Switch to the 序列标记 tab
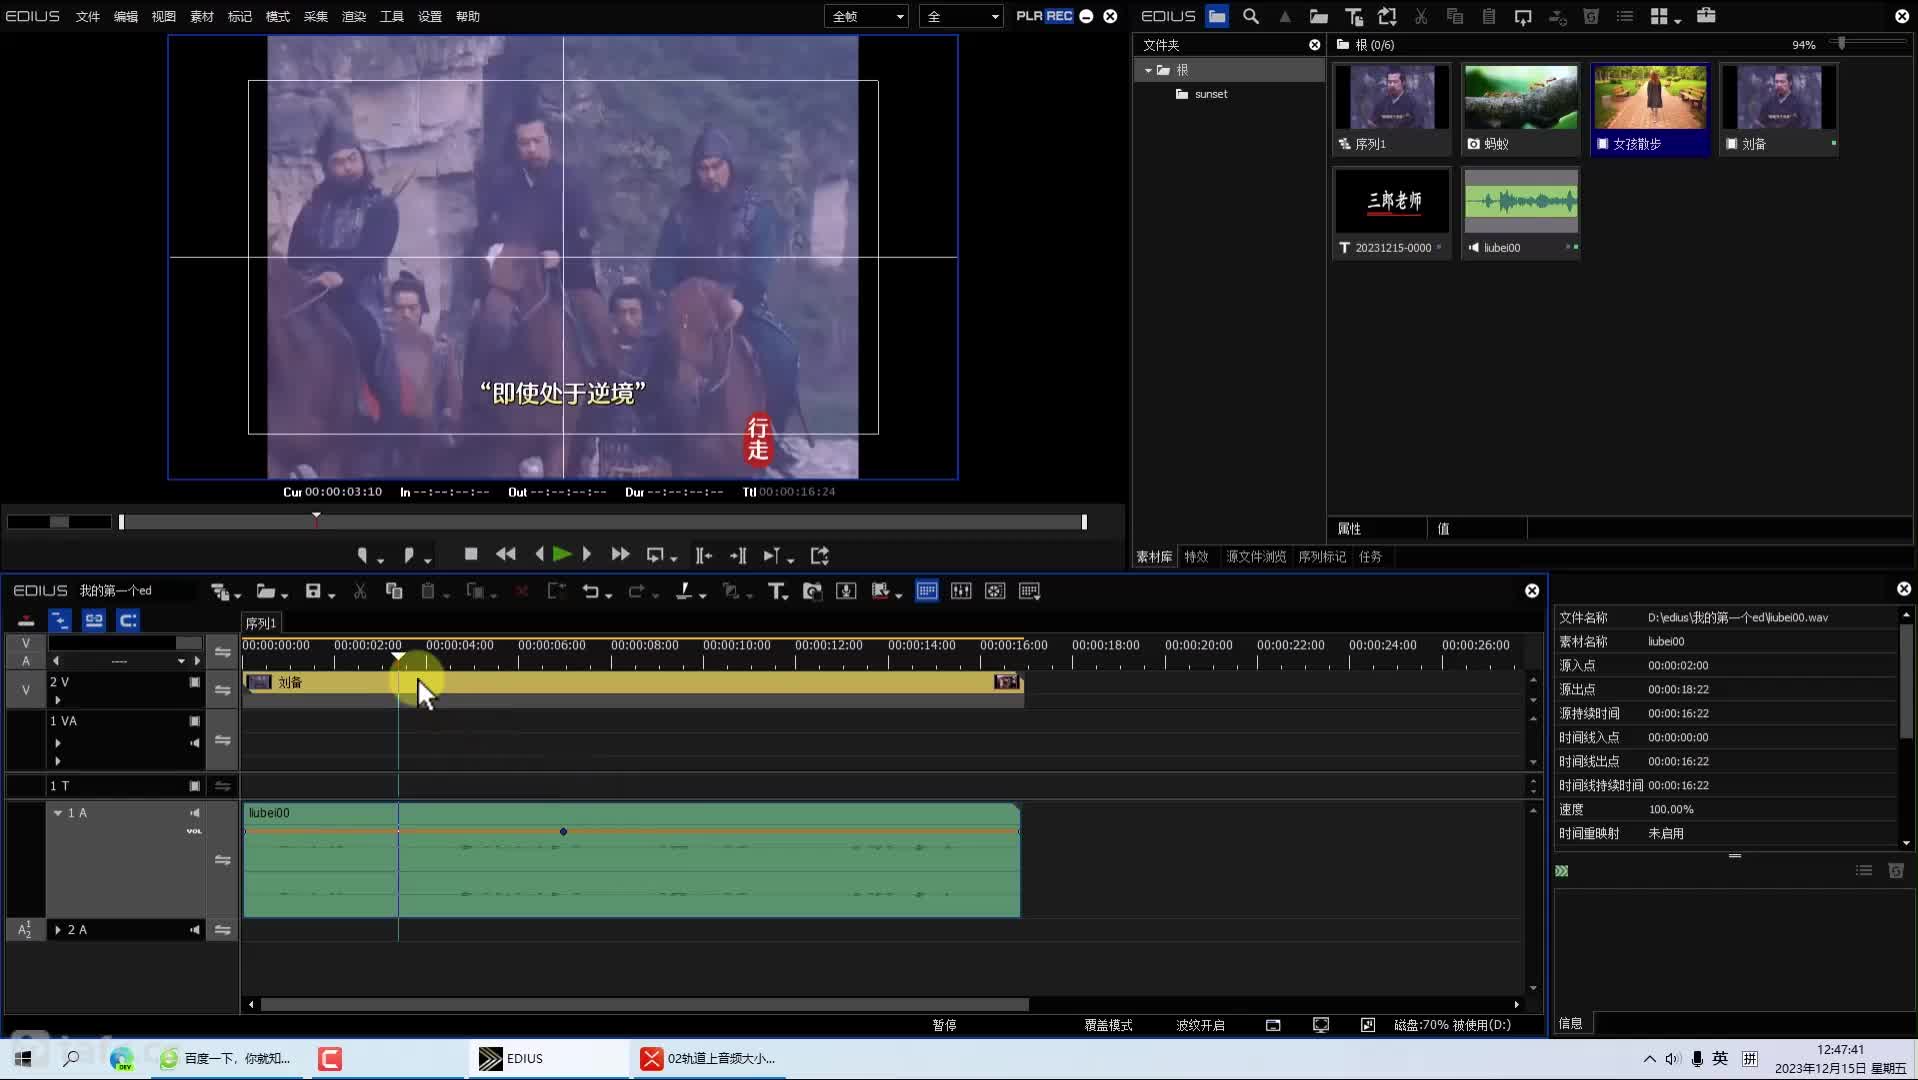The height and width of the screenshot is (1080, 1918). tap(1322, 557)
